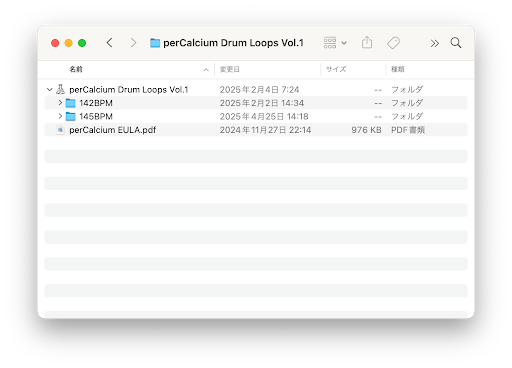Open the view grouping options dropdown

pyautogui.click(x=335, y=43)
